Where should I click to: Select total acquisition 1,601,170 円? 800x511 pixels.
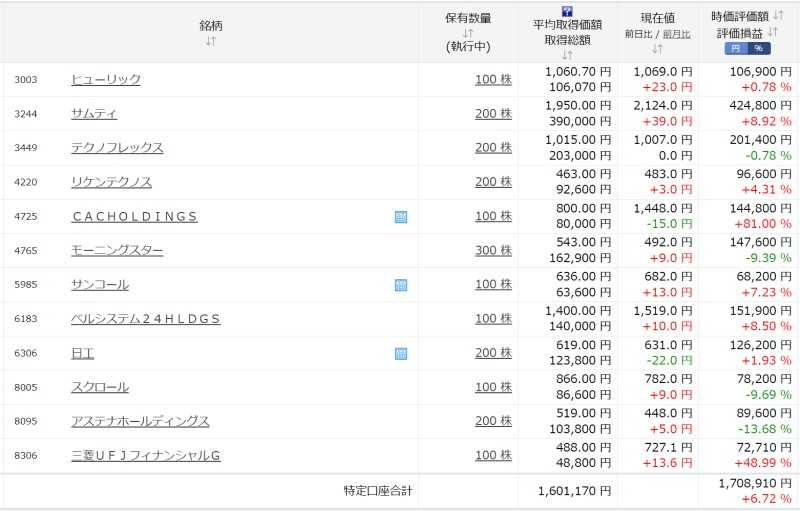(x=574, y=491)
